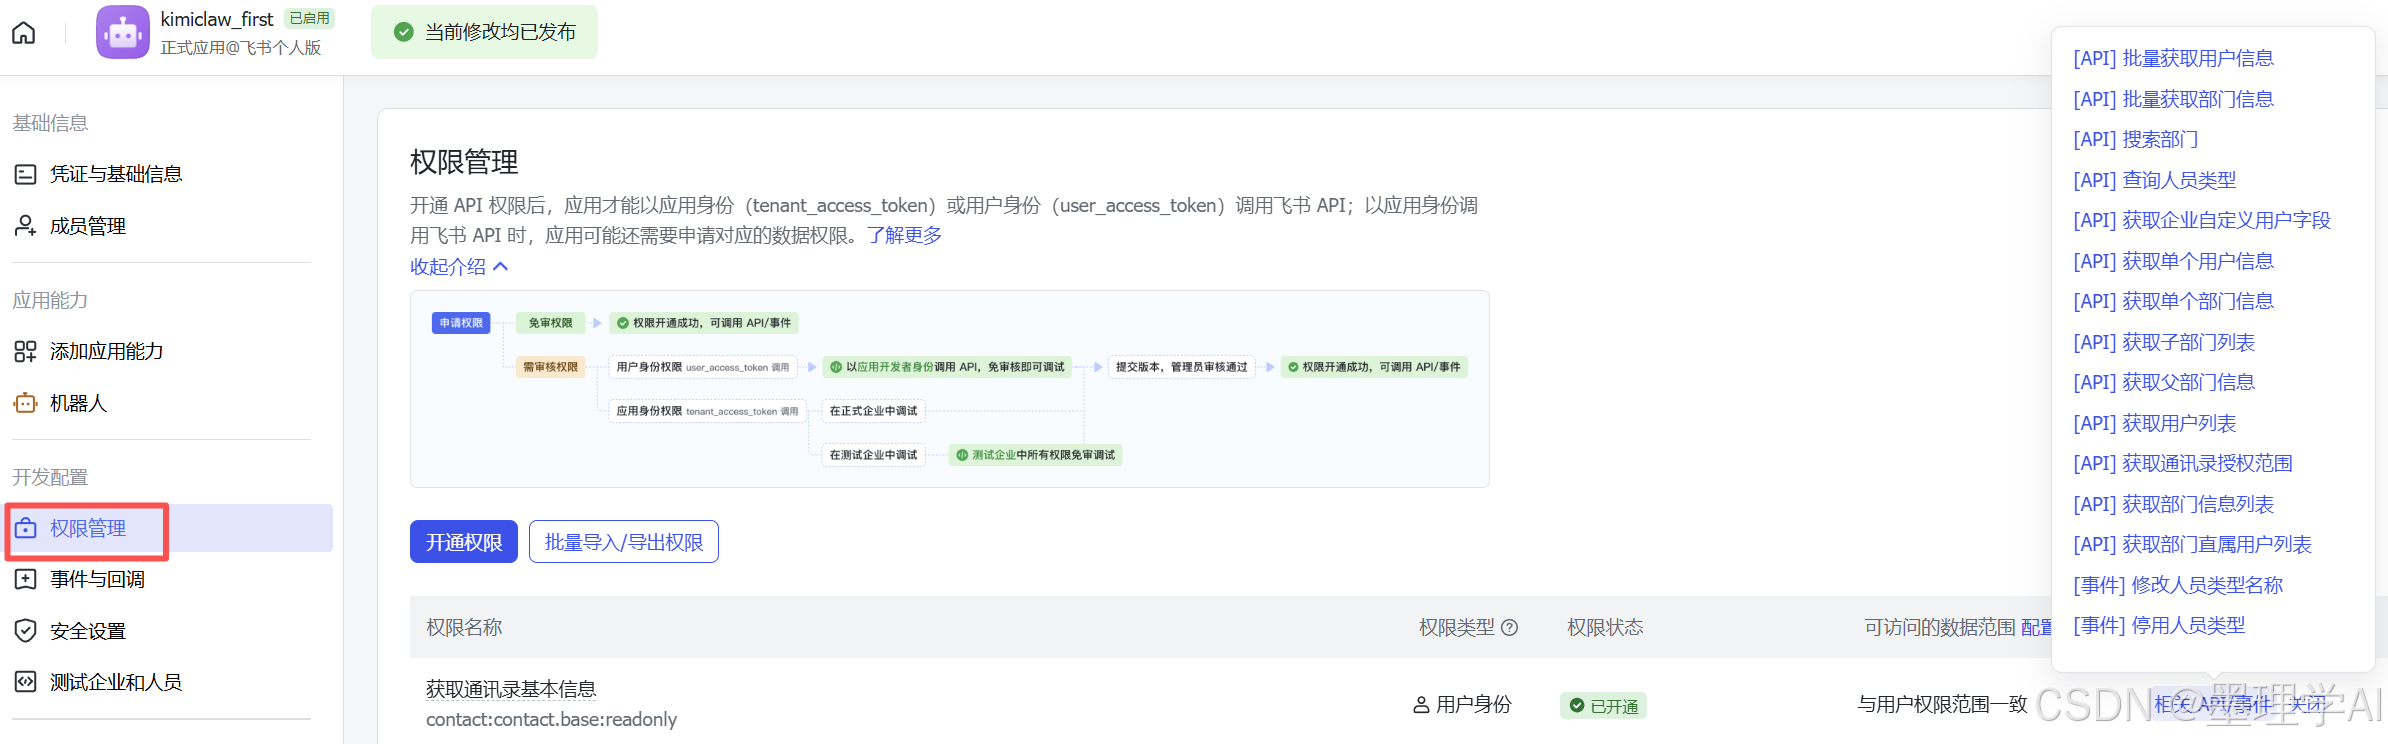Click the 权限名称 column header
The width and height of the screenshot is (2388, 744).
point(464,627)
